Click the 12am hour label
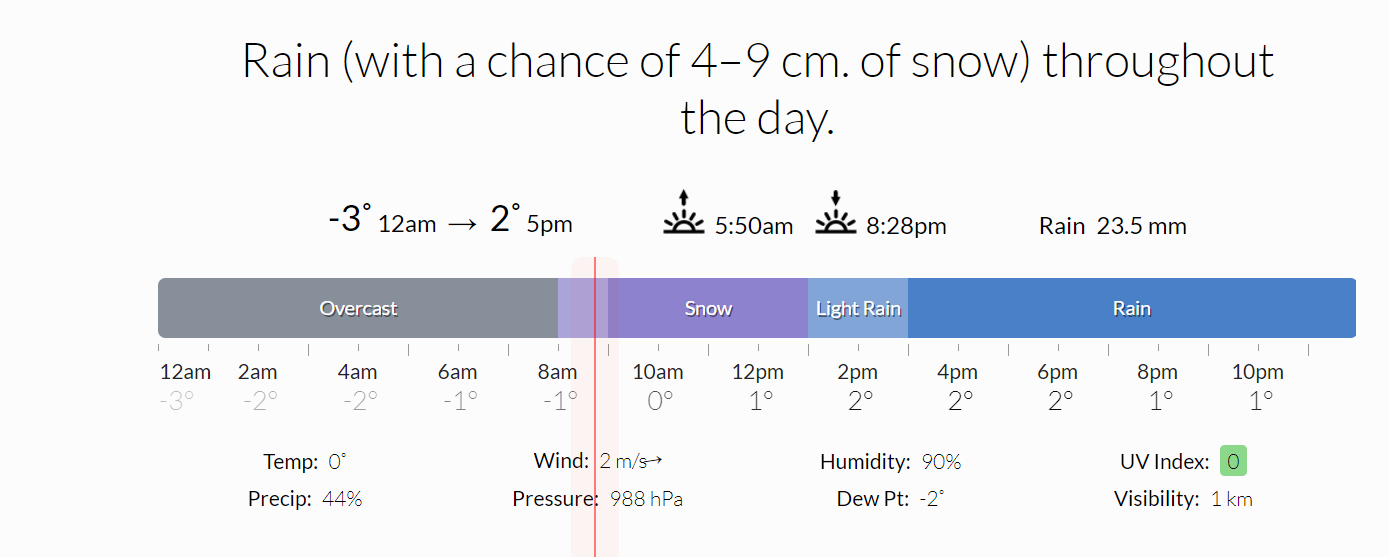 (x=185, y=372)
